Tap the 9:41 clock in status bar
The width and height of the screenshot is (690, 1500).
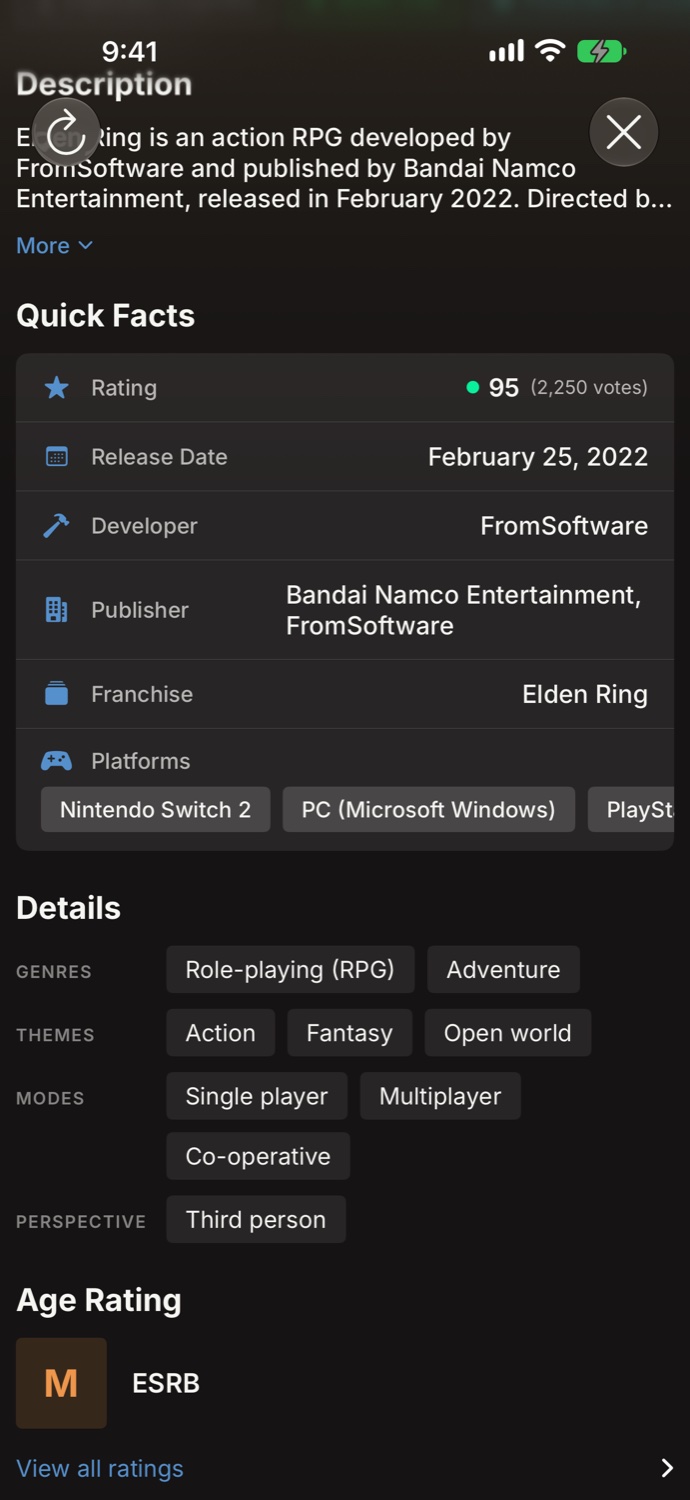click(x=130, y=51)
